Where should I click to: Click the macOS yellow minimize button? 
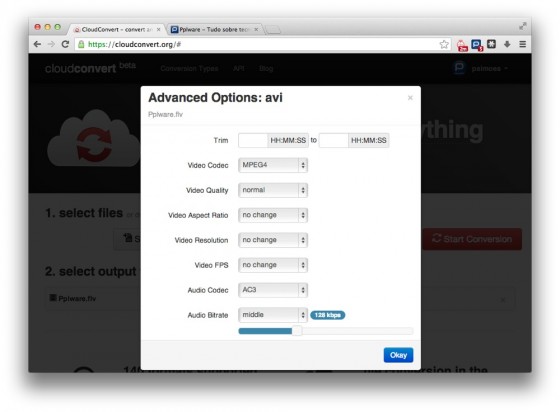click(48, 27)
